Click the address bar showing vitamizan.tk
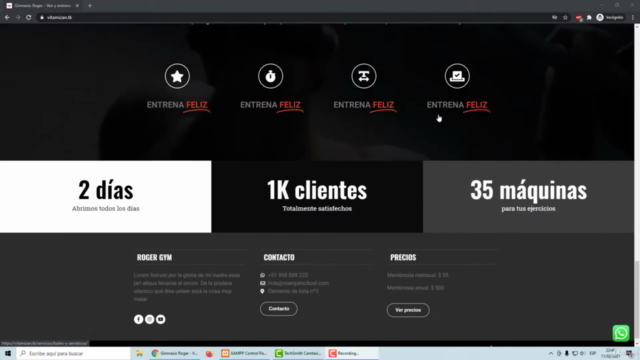The height and width of the screenshot is (360, 640). pyautogui.click(x=294, y=17)
